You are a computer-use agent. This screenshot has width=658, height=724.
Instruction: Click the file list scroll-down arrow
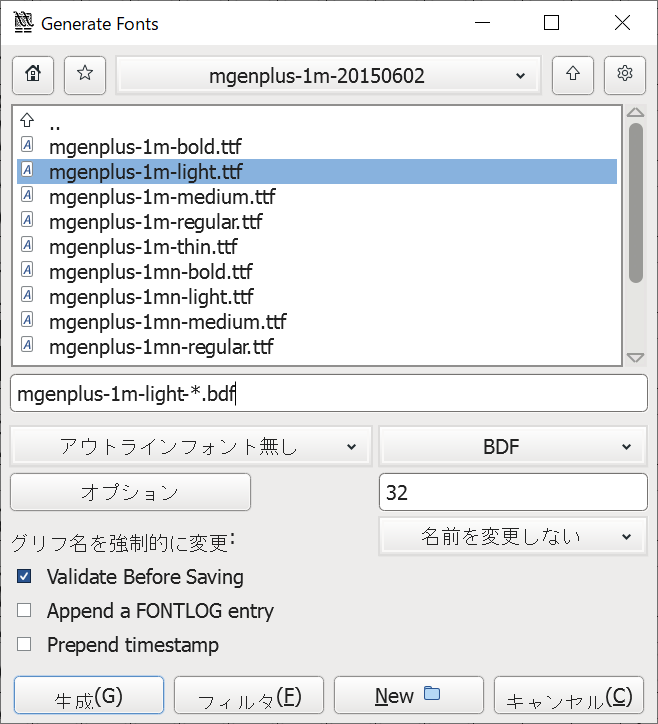[636, 357]
